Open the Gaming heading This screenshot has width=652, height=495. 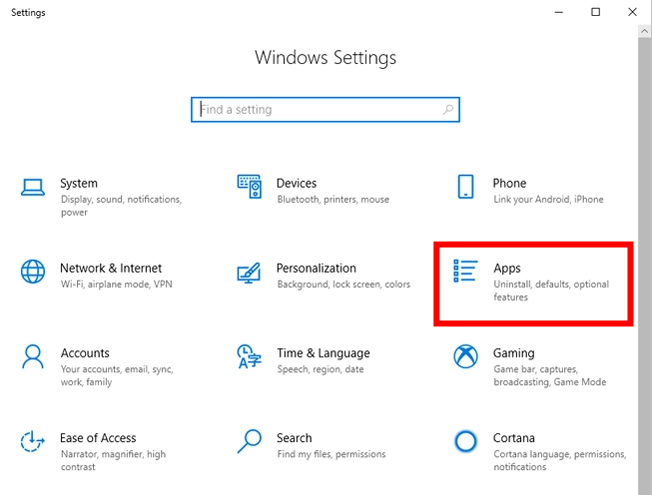click(514, 353)
